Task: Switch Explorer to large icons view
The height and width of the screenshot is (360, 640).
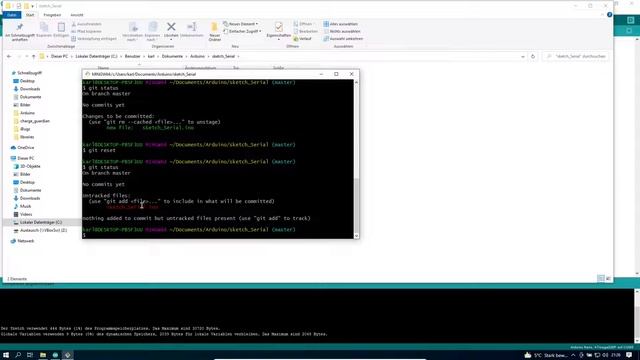Action: (608, 278)
